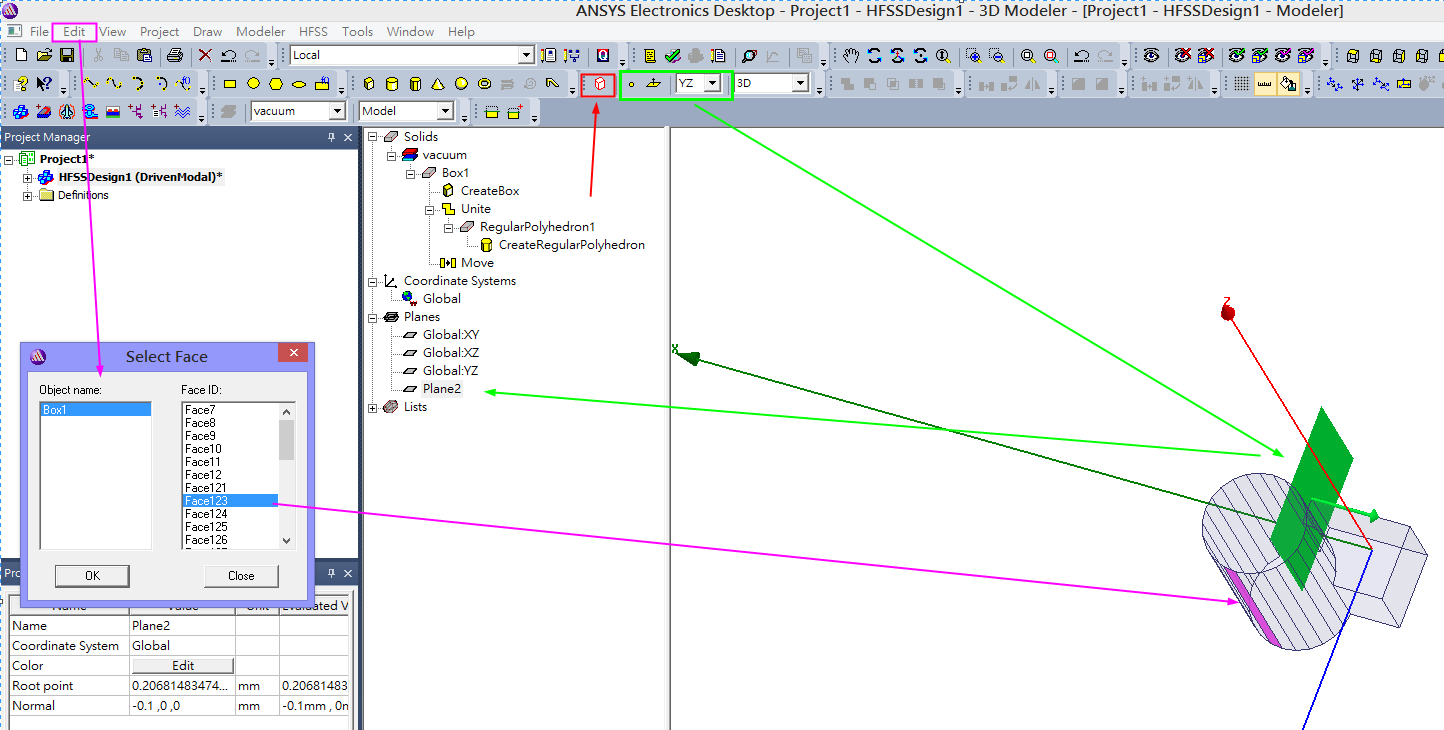Viewport: 1444px width, 730px height.
Task: Click the Color Edit button
Action: coord(183,666)
